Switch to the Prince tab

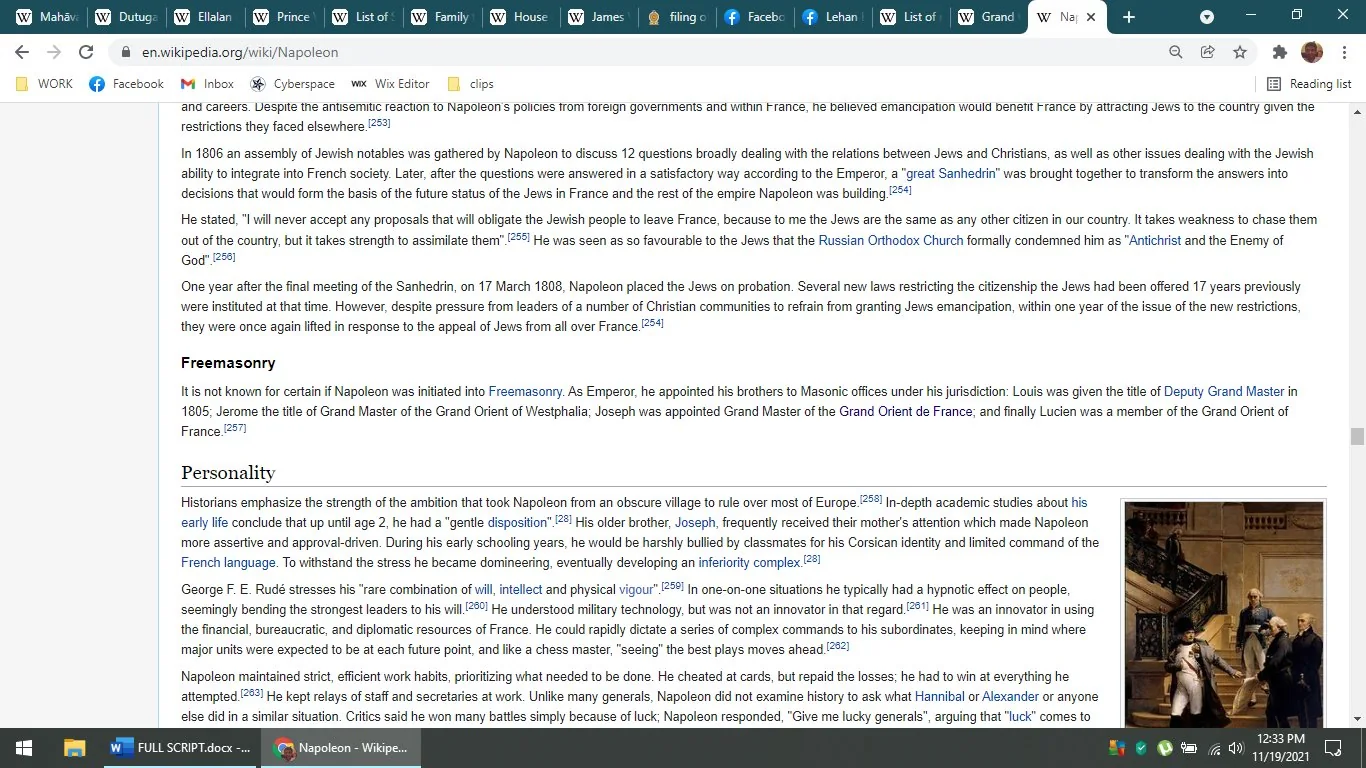click(x=283, y=17)
